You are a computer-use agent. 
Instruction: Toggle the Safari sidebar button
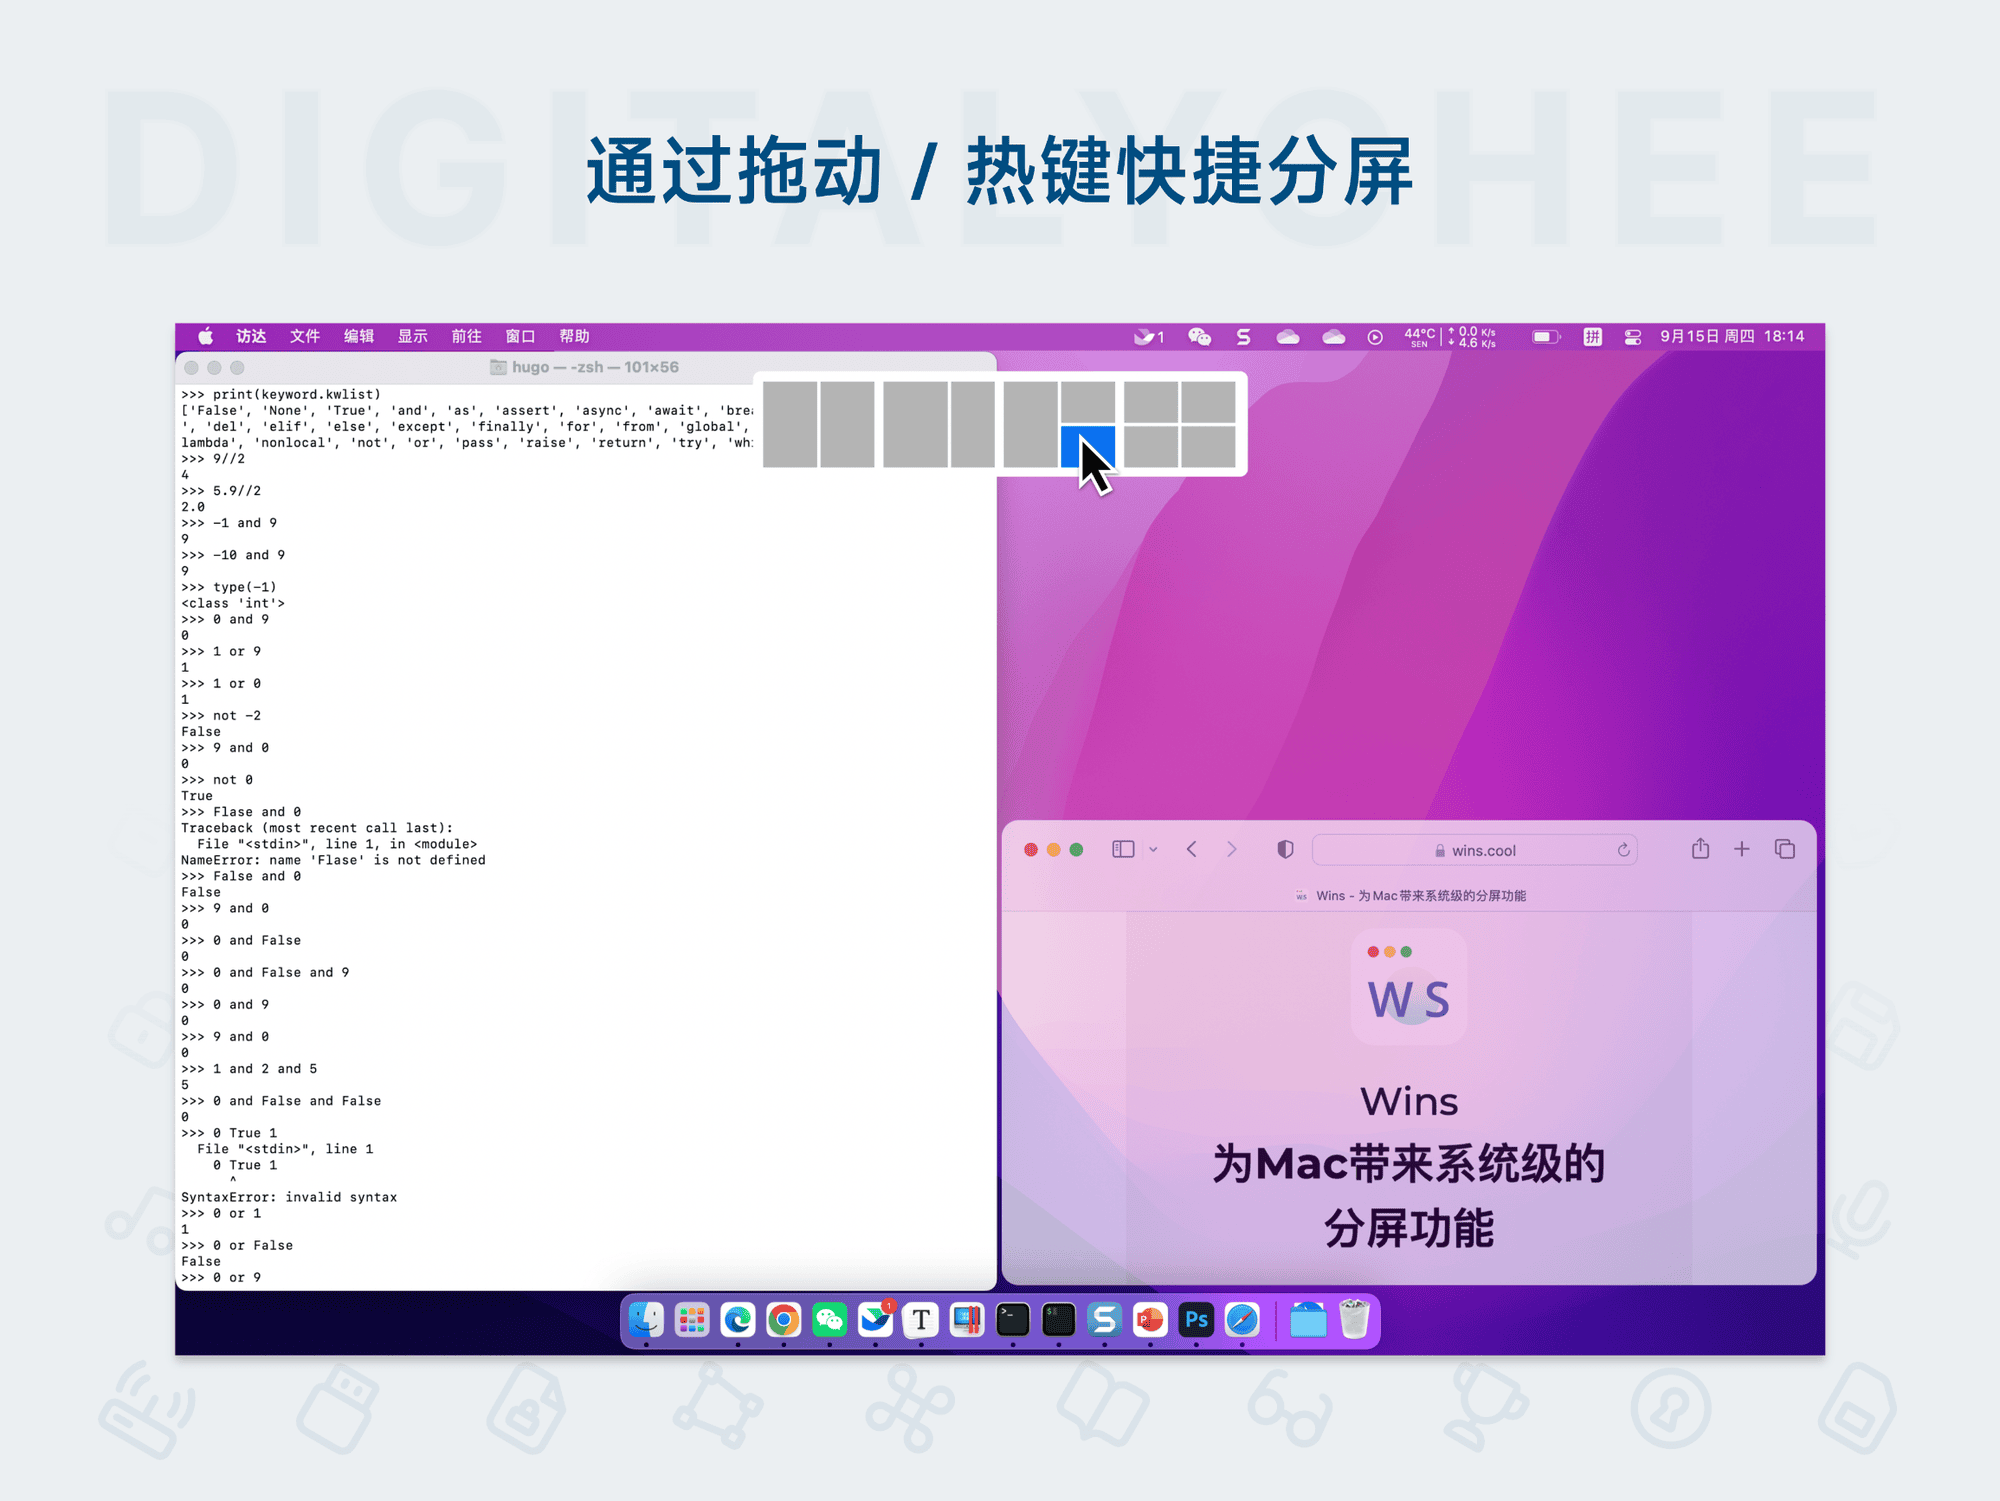click(x=1123, y=849)
